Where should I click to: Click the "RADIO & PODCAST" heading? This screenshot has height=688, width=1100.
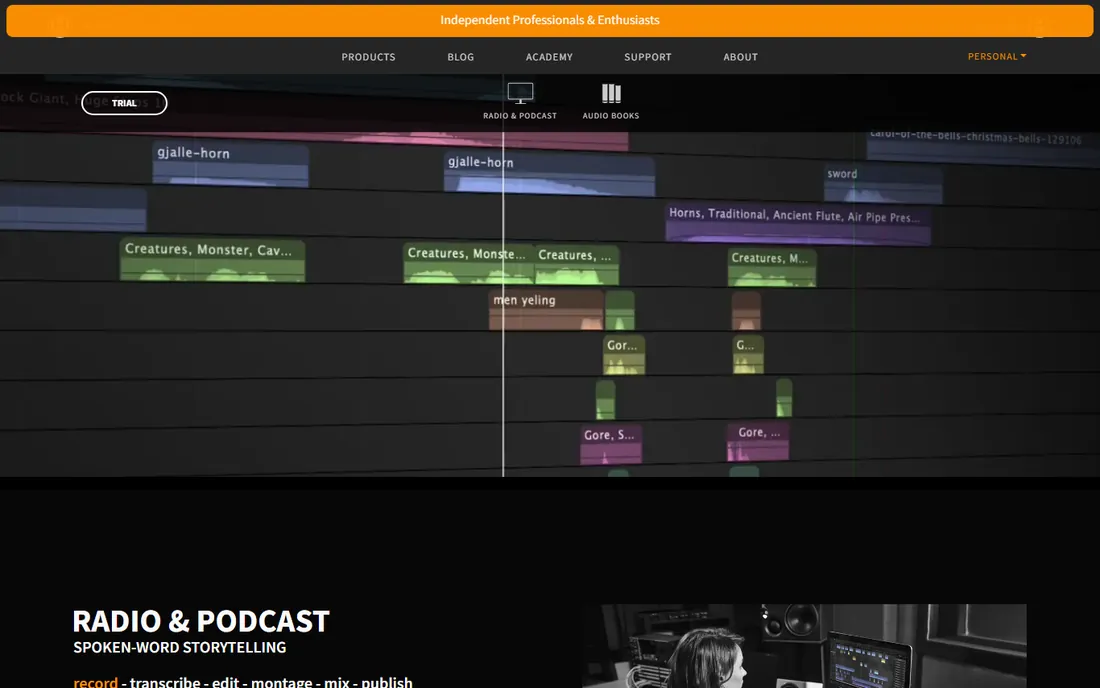[201, 621]
